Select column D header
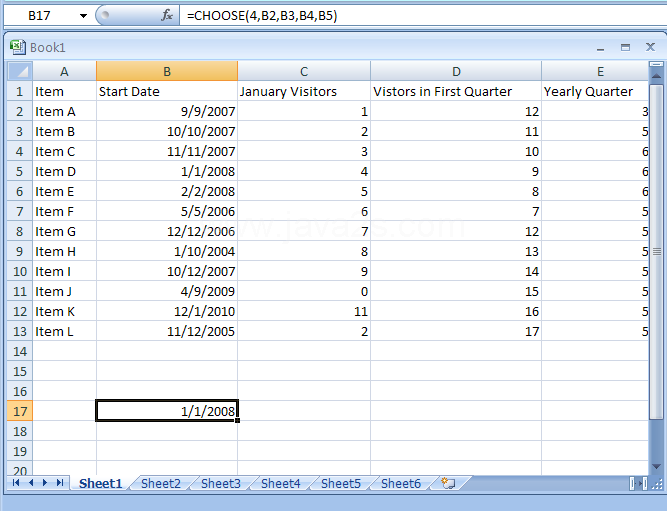Screen dimensions: 667x511 pos(456,71)
